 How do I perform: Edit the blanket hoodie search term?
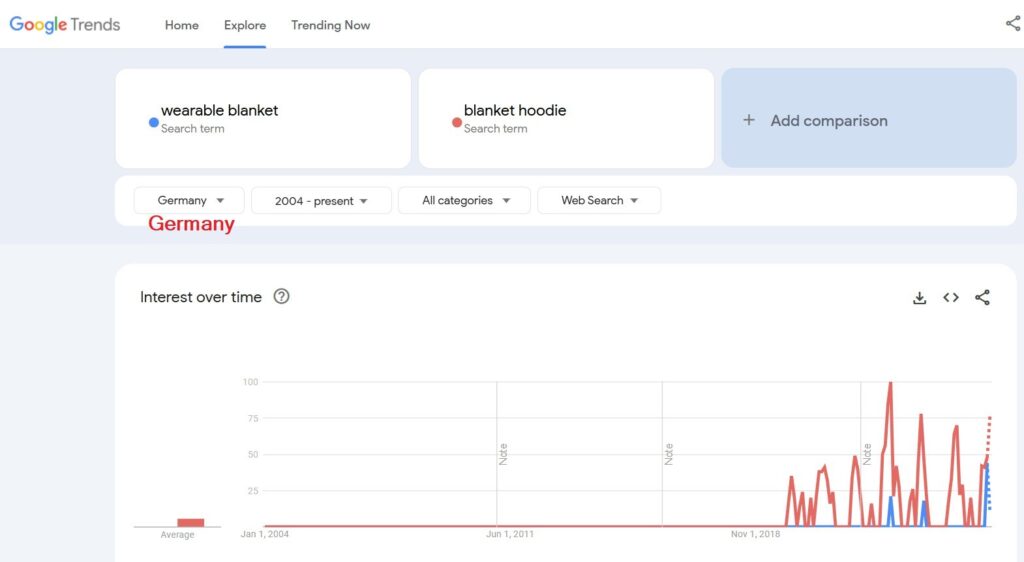515,111
